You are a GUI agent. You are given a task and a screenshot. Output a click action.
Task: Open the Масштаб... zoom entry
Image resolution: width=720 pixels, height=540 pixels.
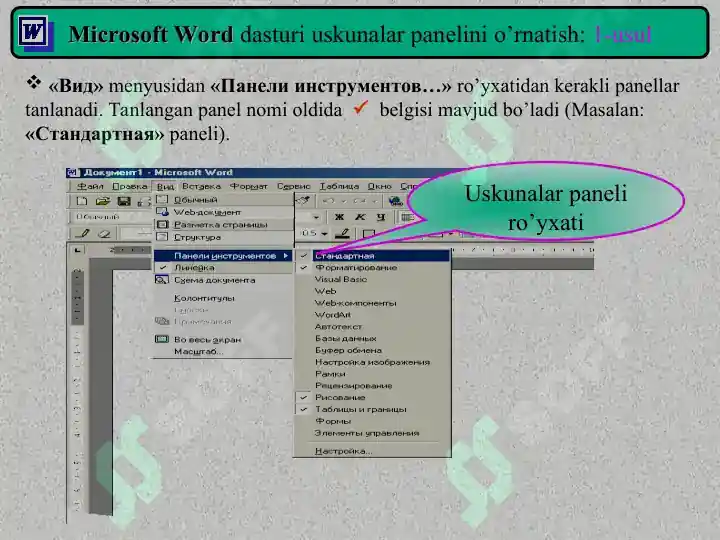pyautogui.click(x=223, y=351)
